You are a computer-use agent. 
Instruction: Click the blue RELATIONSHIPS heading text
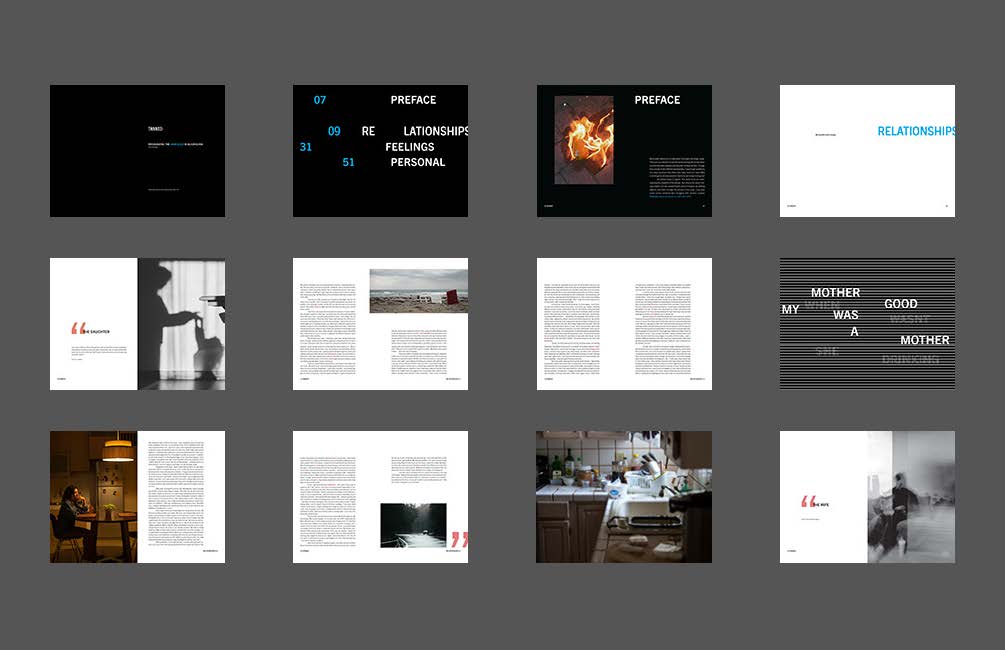pyautogui.click(x=915, y=131)
